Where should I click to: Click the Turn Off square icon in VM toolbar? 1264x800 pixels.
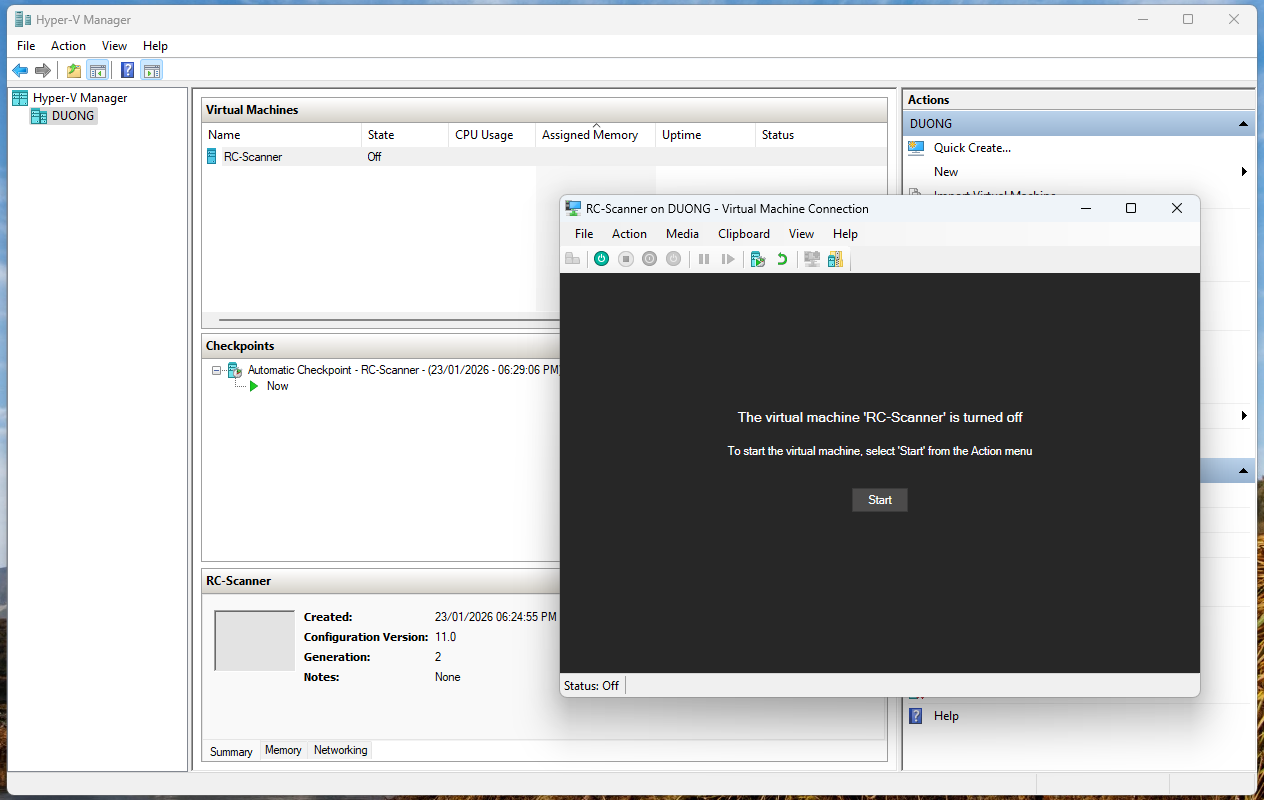(x=626, y=259)
